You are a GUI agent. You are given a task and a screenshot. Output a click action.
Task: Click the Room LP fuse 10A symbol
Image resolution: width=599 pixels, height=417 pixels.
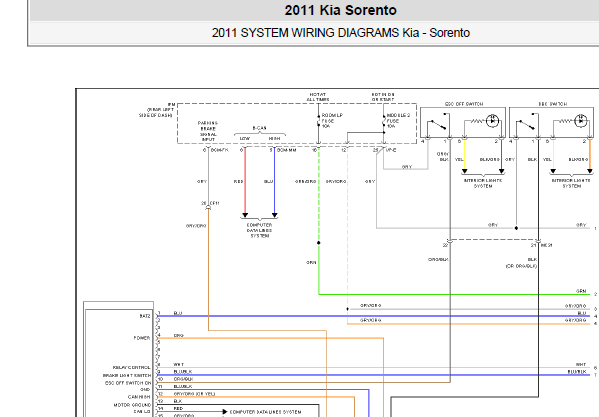tap(319, 120)
